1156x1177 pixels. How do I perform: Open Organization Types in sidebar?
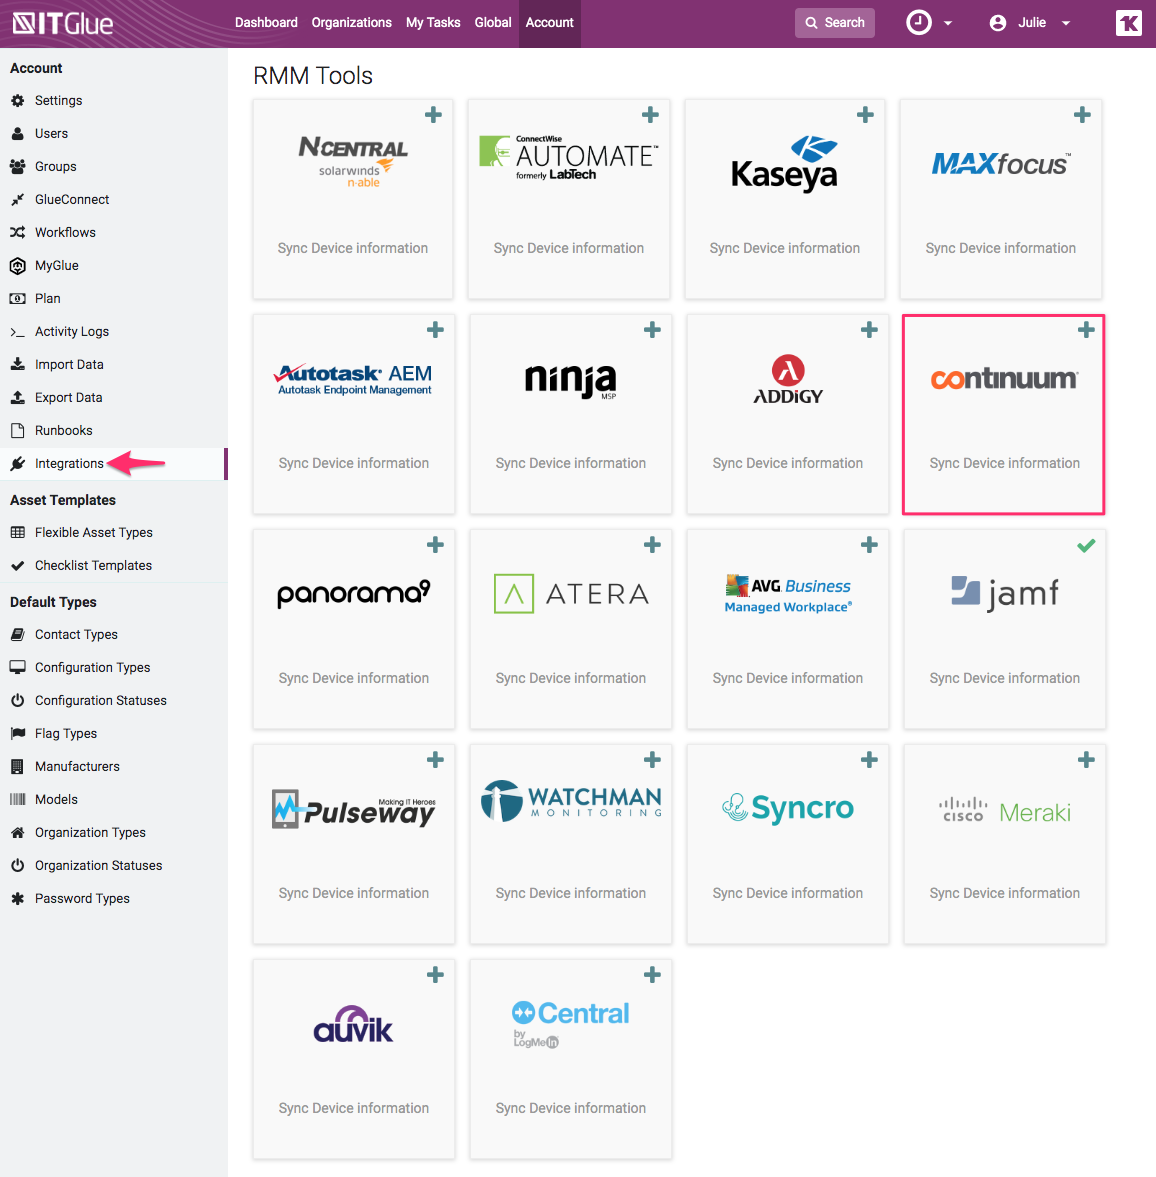click(x=113, y=833)
